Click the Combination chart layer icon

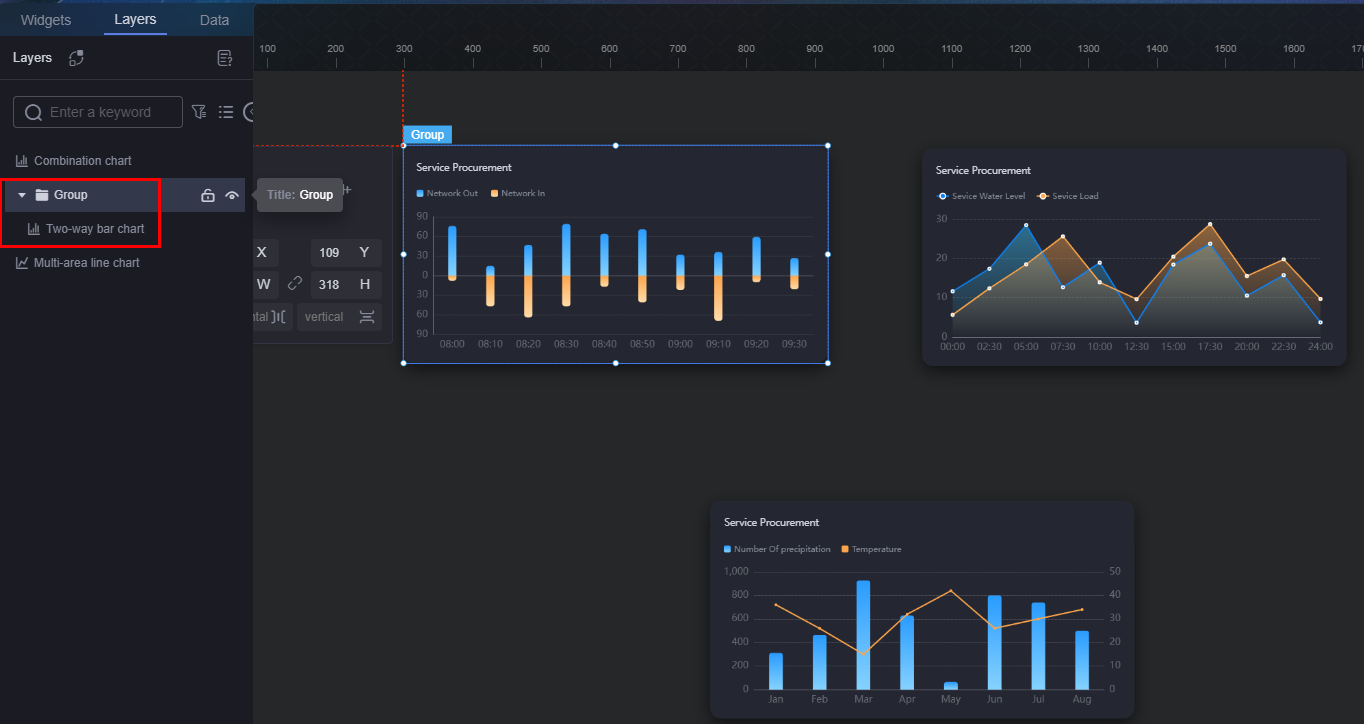[x=22, y=161]
